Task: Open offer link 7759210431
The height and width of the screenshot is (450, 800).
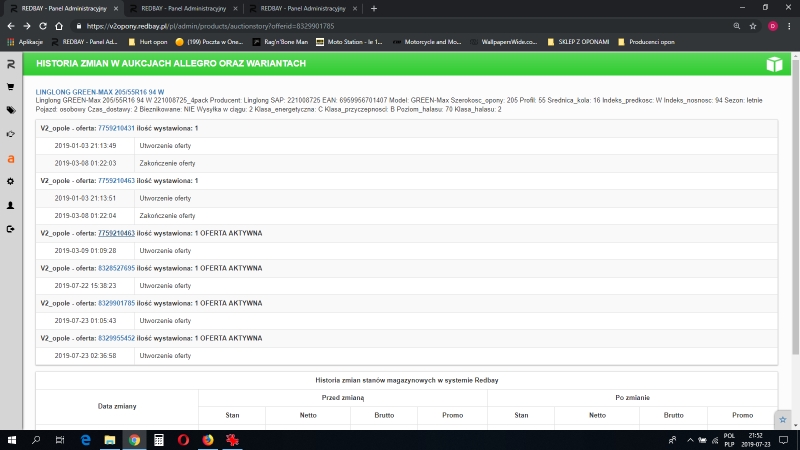Action: [x=116, y=128]
